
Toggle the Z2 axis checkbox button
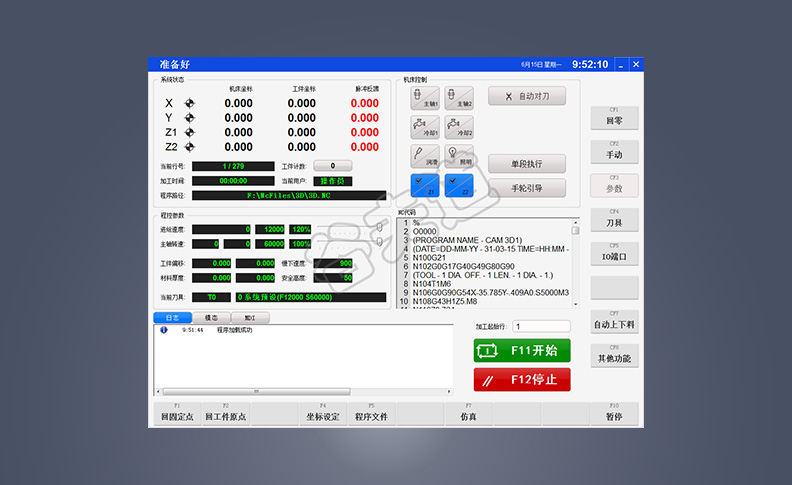pyautogui.click(x=458, y=185)
